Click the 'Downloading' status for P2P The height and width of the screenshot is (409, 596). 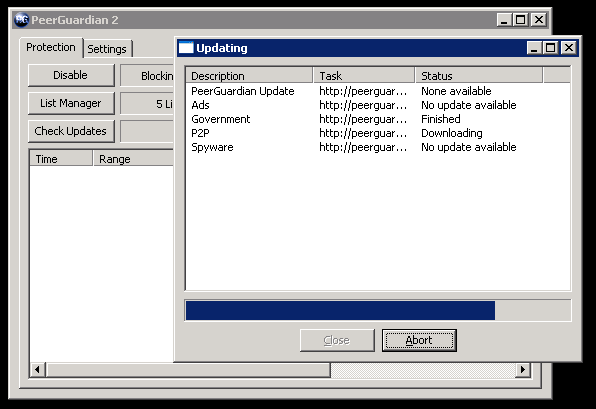click(x=452, y=133)
